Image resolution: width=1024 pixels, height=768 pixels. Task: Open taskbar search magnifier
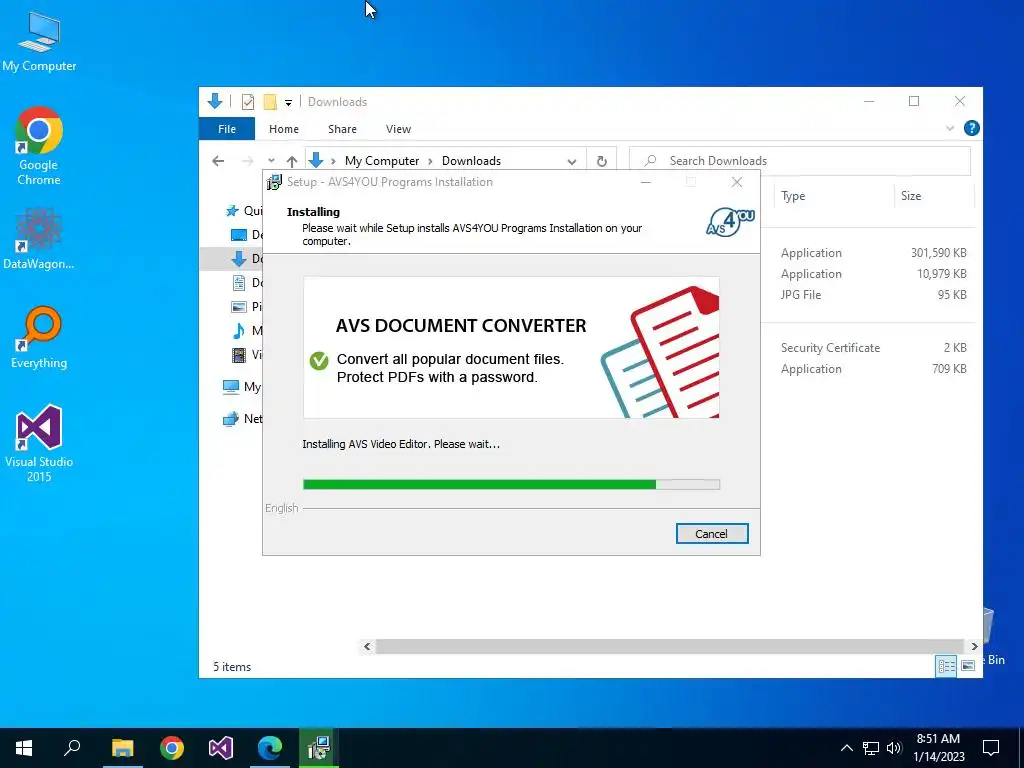pyautogui.click(x=72, y=748)
